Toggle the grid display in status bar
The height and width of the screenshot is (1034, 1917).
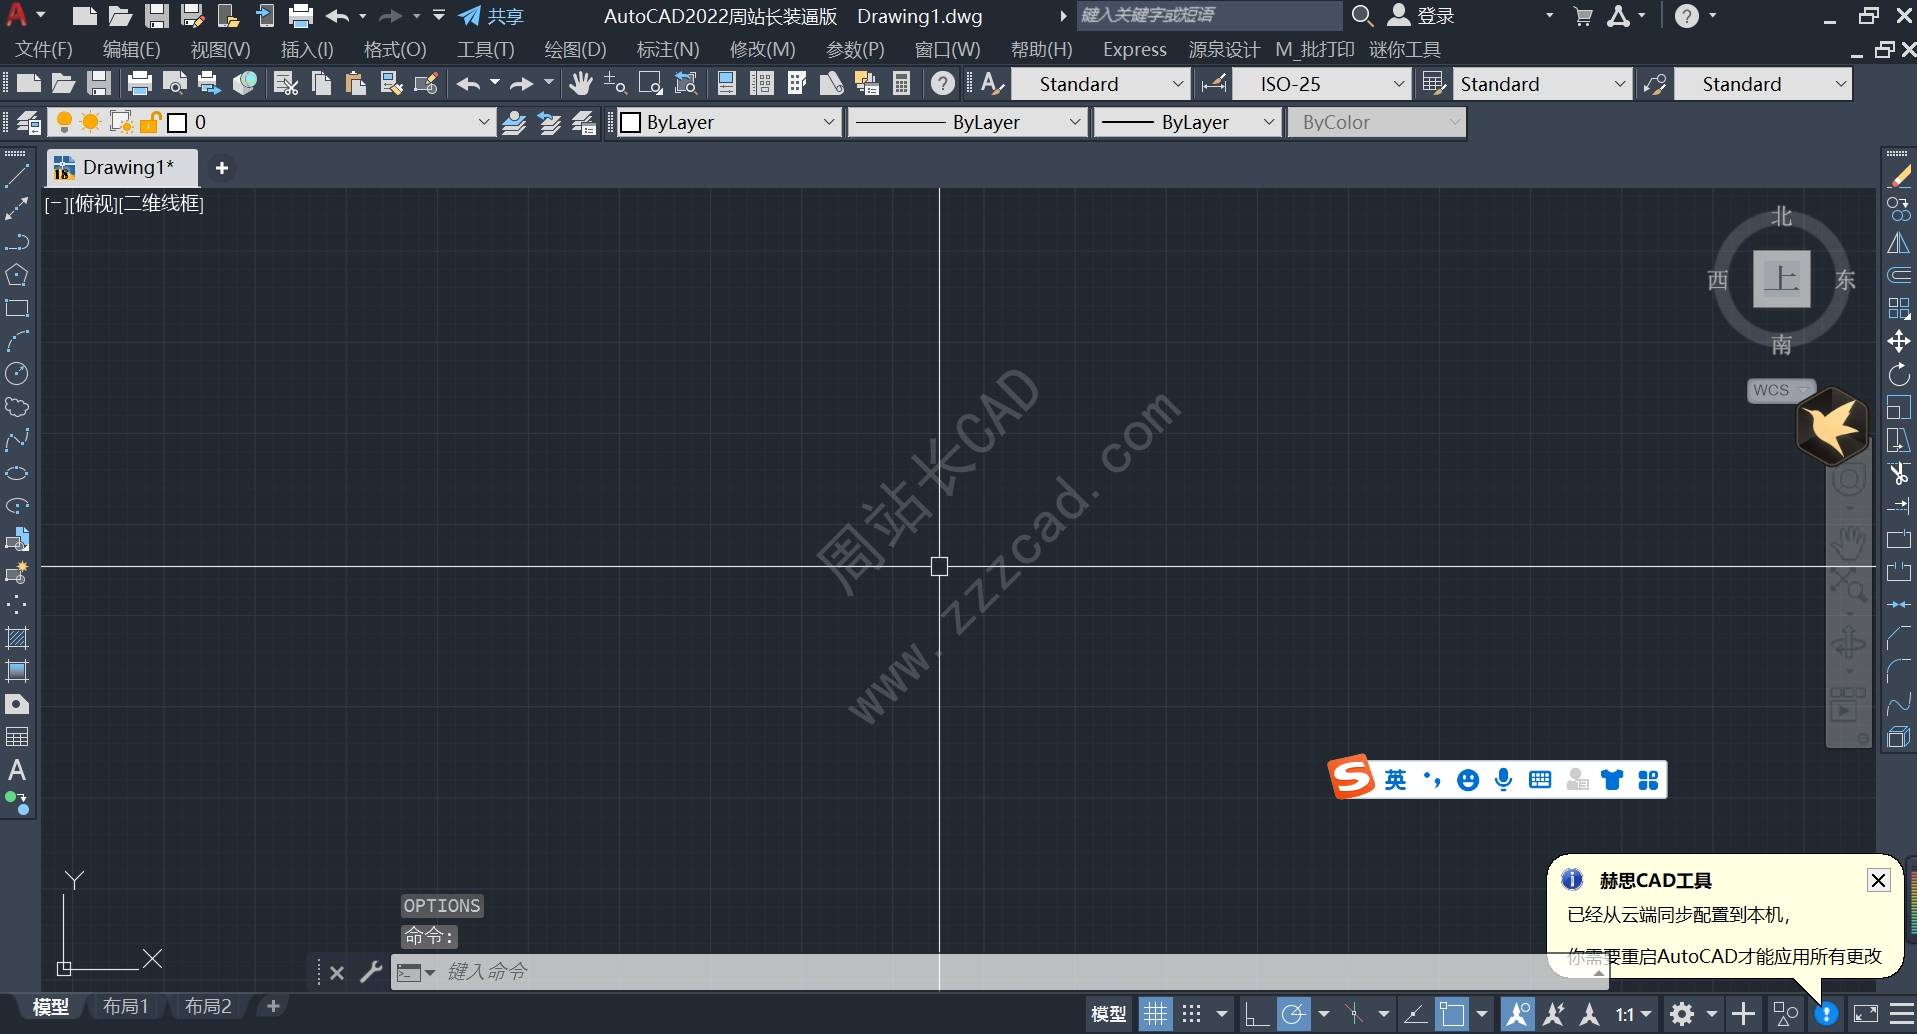(x=1155, y=1014)
